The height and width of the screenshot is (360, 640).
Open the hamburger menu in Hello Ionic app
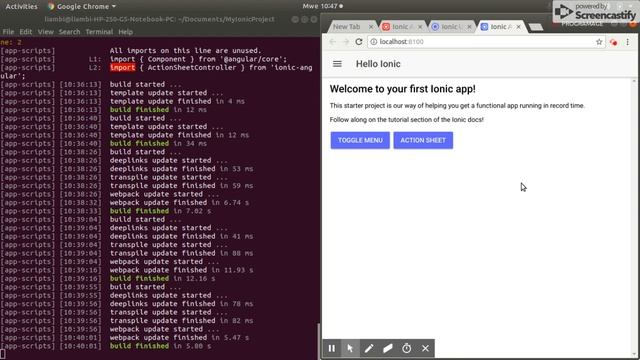337,64
